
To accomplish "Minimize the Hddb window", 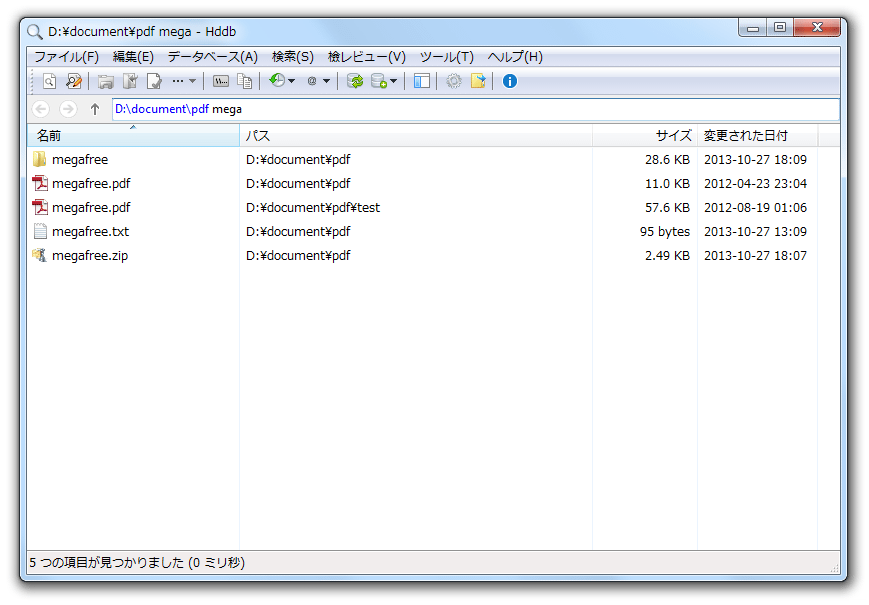I will 753,28.
